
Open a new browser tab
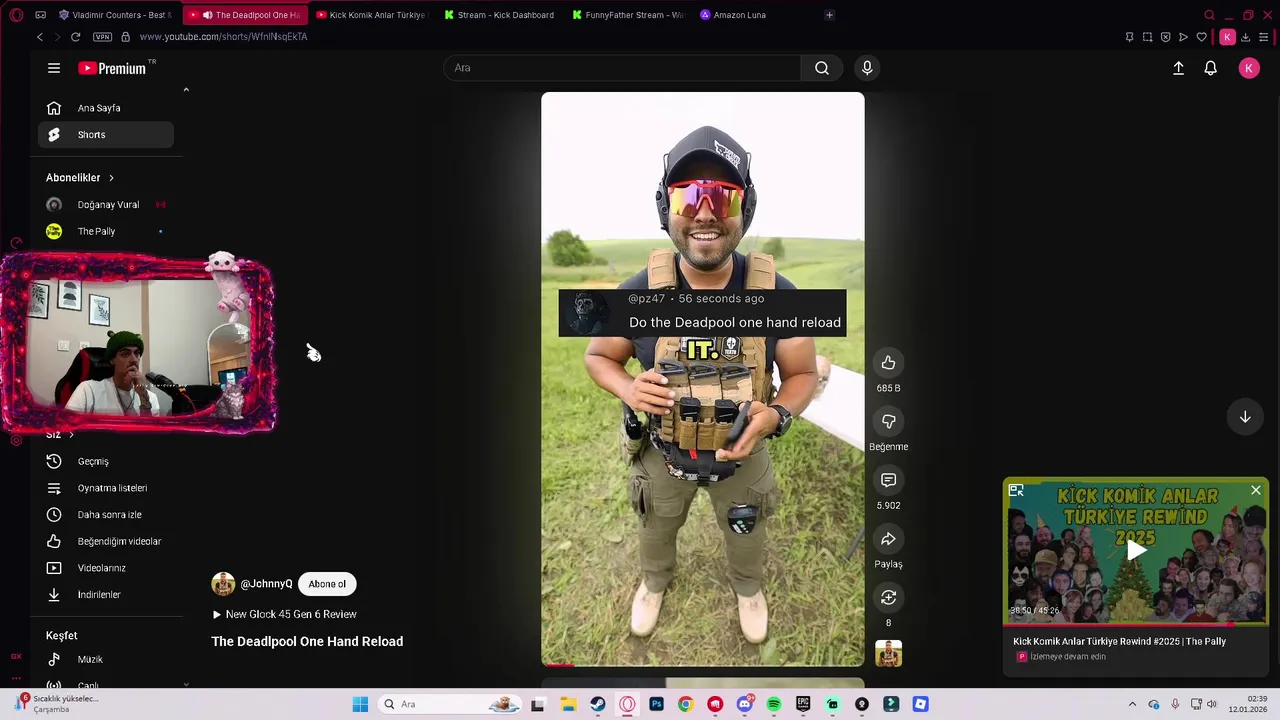click(829, 15)
